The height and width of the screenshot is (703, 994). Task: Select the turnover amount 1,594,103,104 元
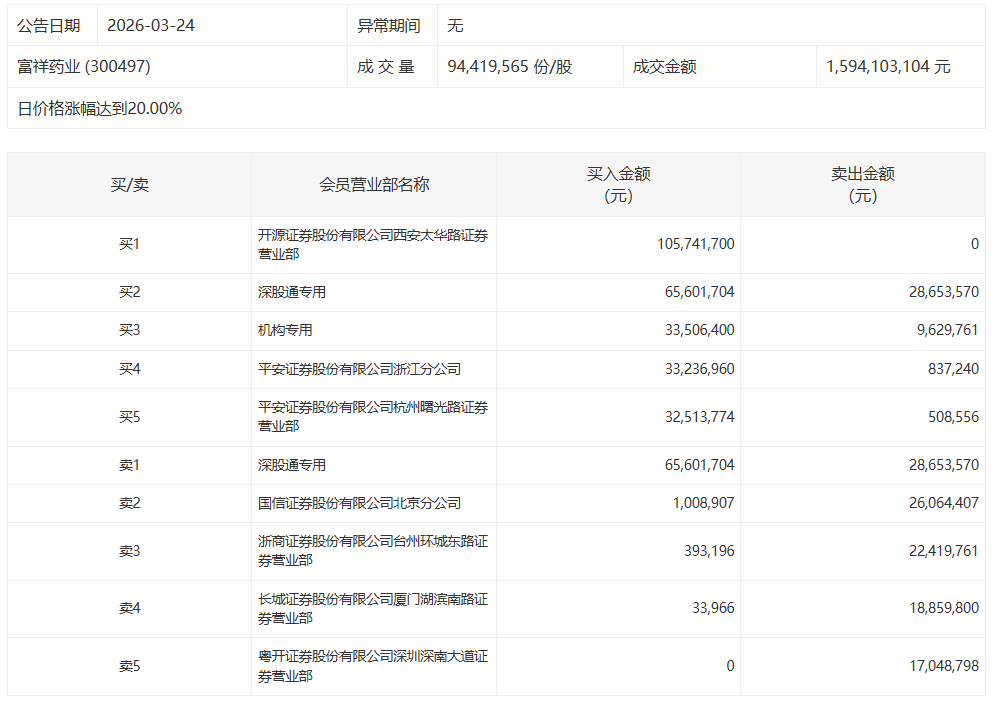[x=896, y=66]
